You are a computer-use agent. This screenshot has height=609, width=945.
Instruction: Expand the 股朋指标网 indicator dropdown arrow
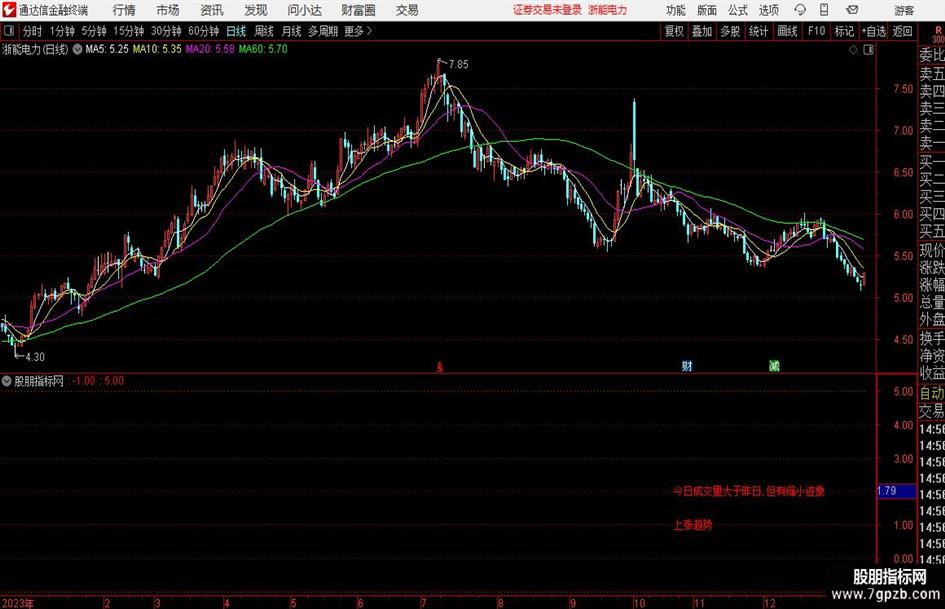click(x=7, y=381)
